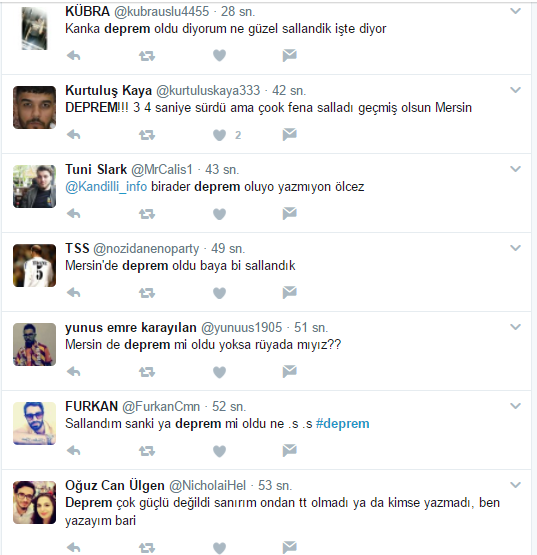Open the @Kandilli_info mention link
The image size is (537, 555).
pyautogui.click(x=106, y=187)
